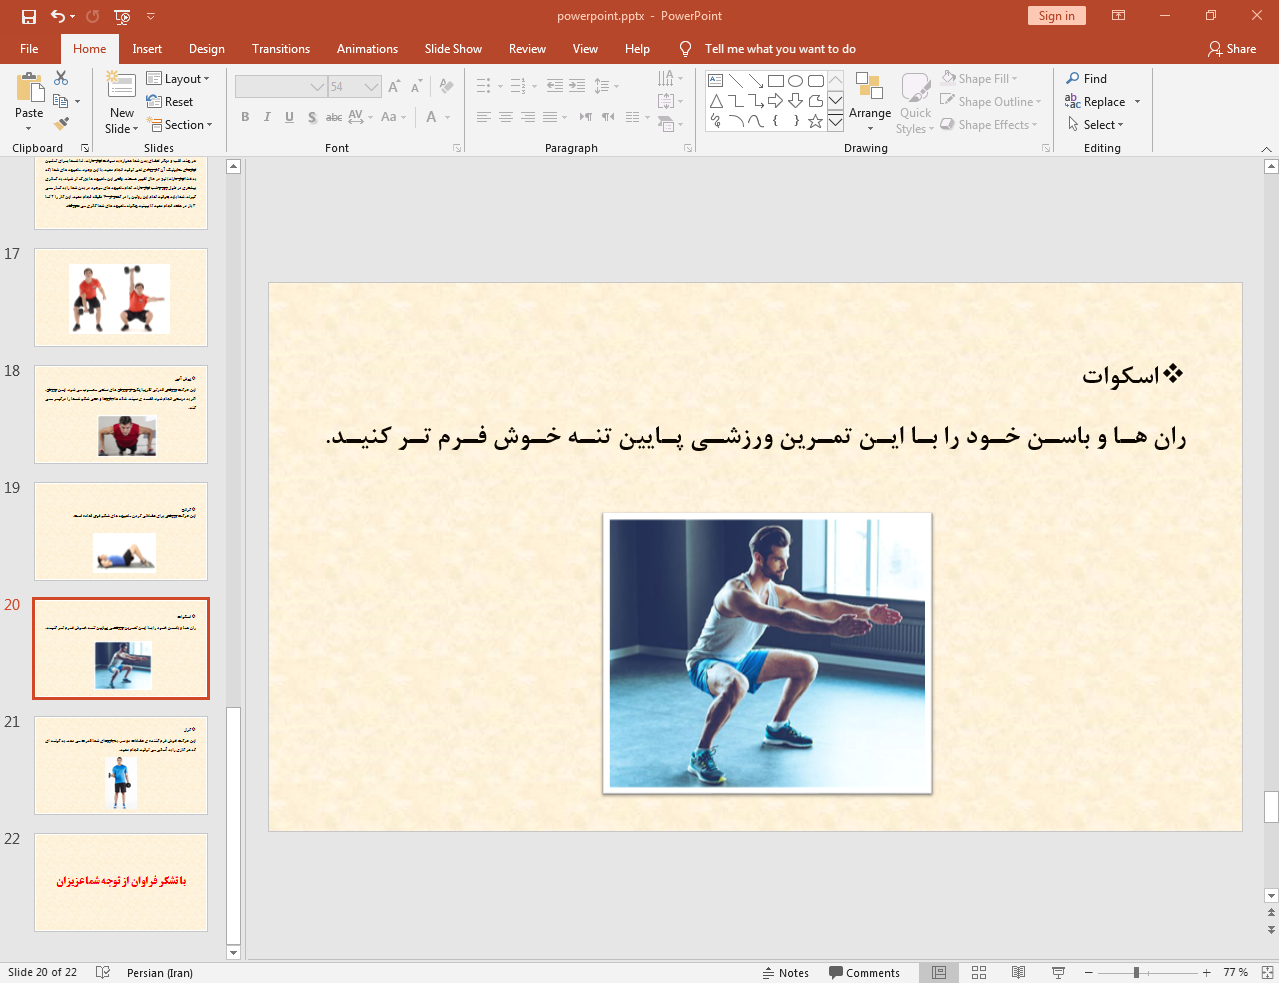The height and width of the screenshot is (983, 1279).
Task: Toggle Italic formatting
Action: click(267, 117)
